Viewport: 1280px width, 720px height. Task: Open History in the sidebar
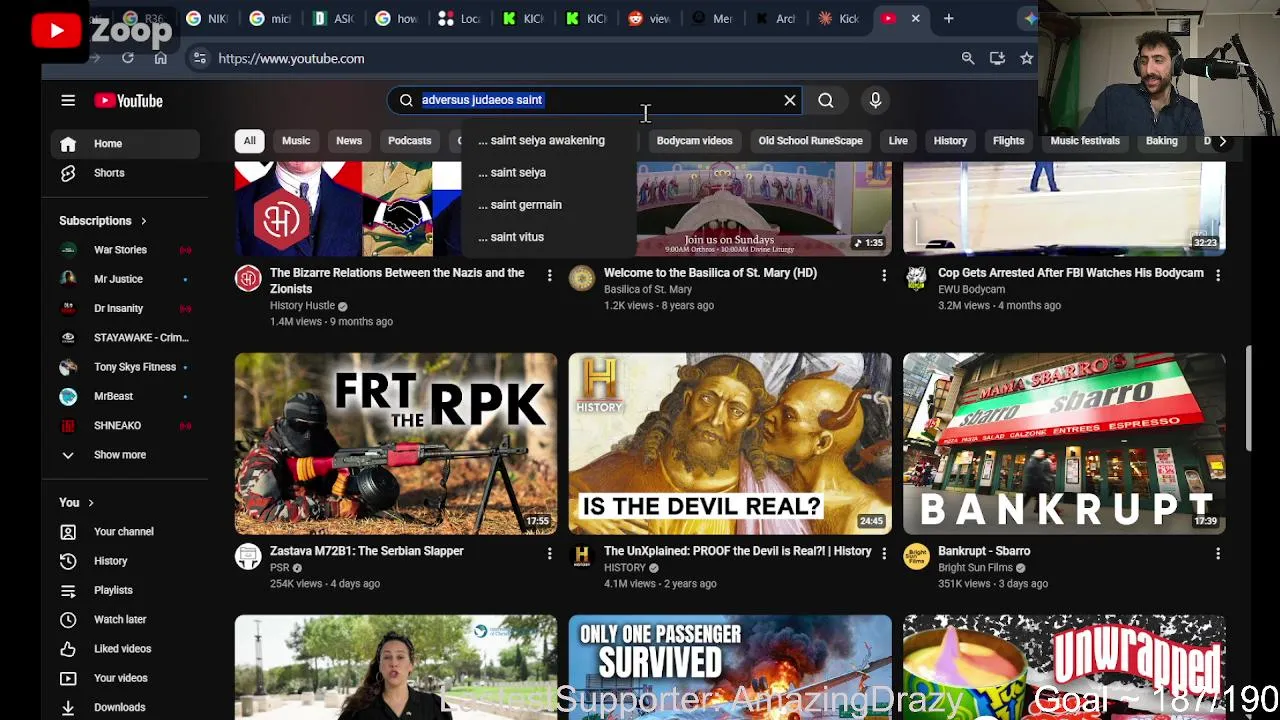click(125, 561)
